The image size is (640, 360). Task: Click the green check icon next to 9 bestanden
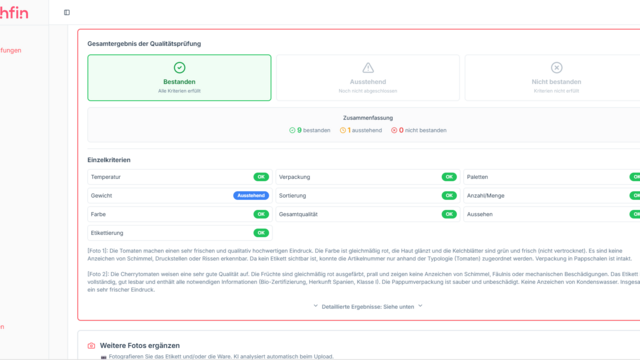(292, 130)
